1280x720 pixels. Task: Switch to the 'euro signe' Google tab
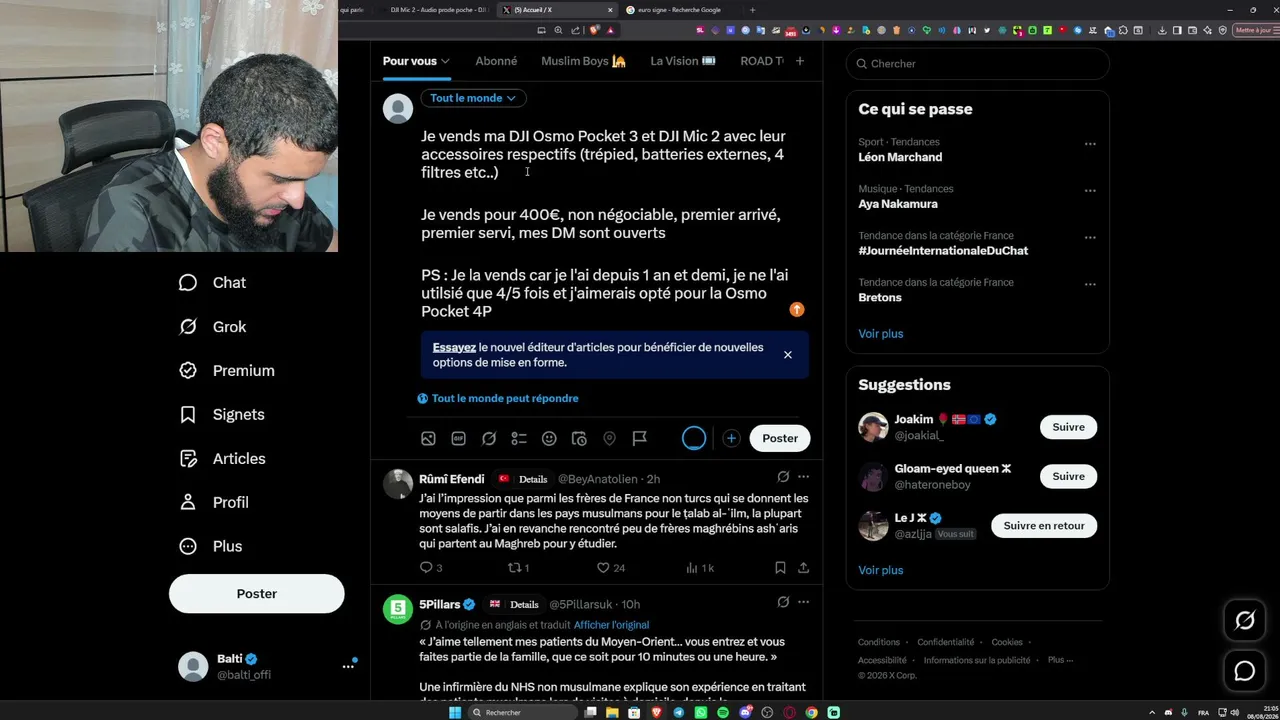[x=680, y=10]
